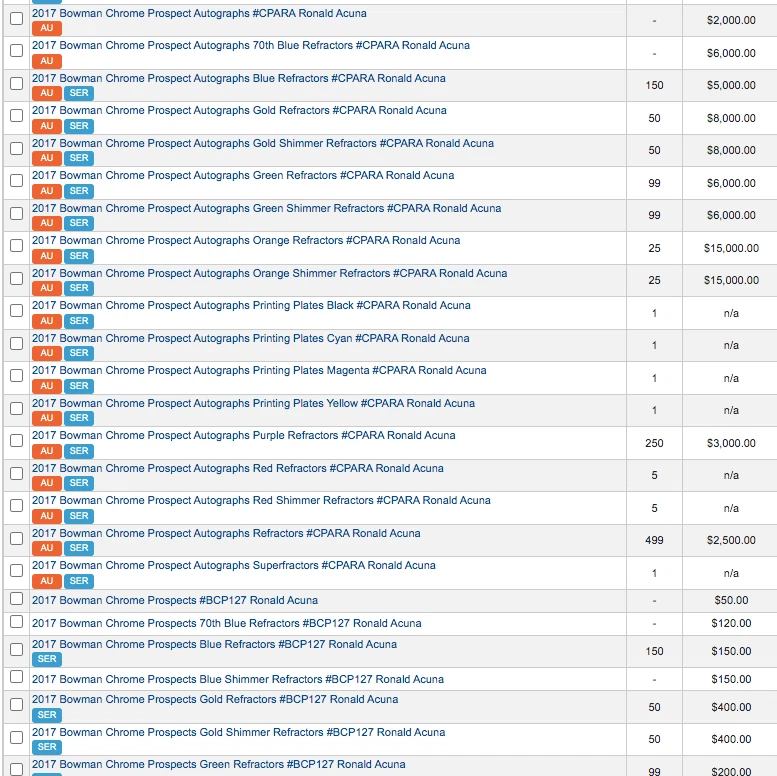Image resolution: width=777 pixels, height=776 pixels.
Task: Tick checkbox for Autographs 70th Blue Refractors row
Action: coord(16,51)
